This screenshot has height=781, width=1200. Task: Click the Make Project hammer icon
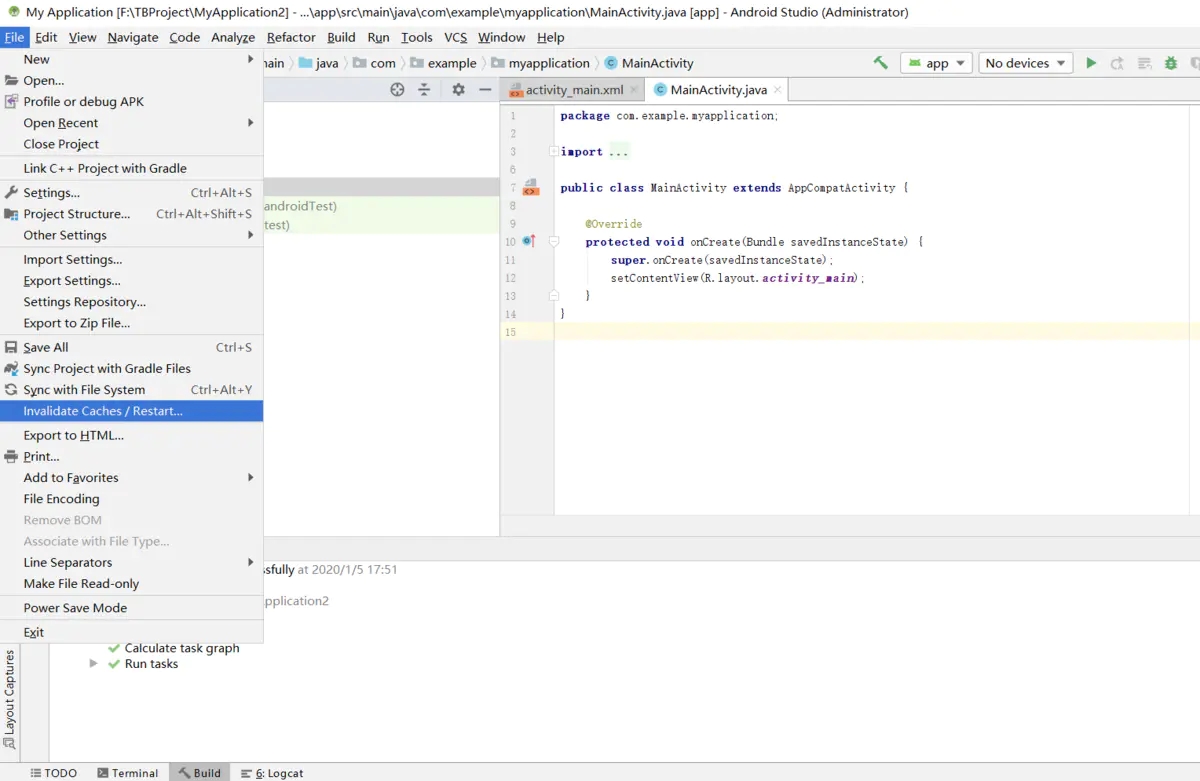[x=880, y=63]
